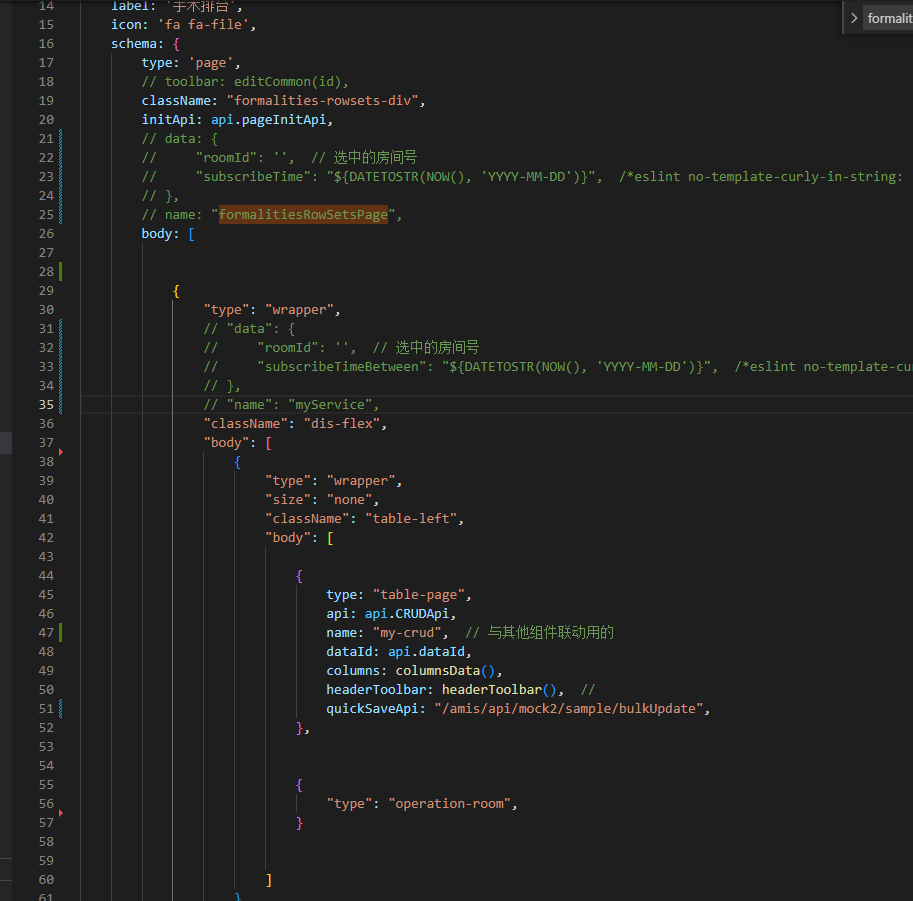The height and width of the screenshot is (901, 913).
Task: Click the "body" key on line 37
Action: pyautogui.click(x=227, y=443)
